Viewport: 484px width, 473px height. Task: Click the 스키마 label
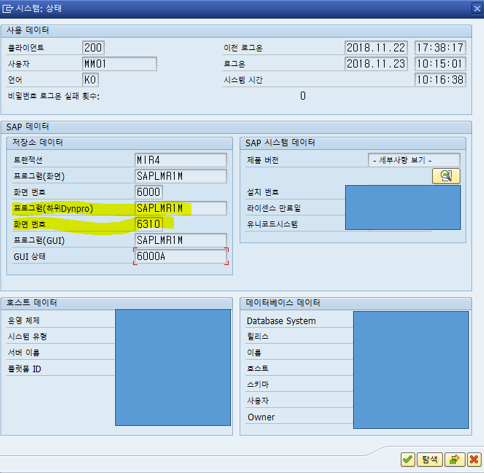257,384
